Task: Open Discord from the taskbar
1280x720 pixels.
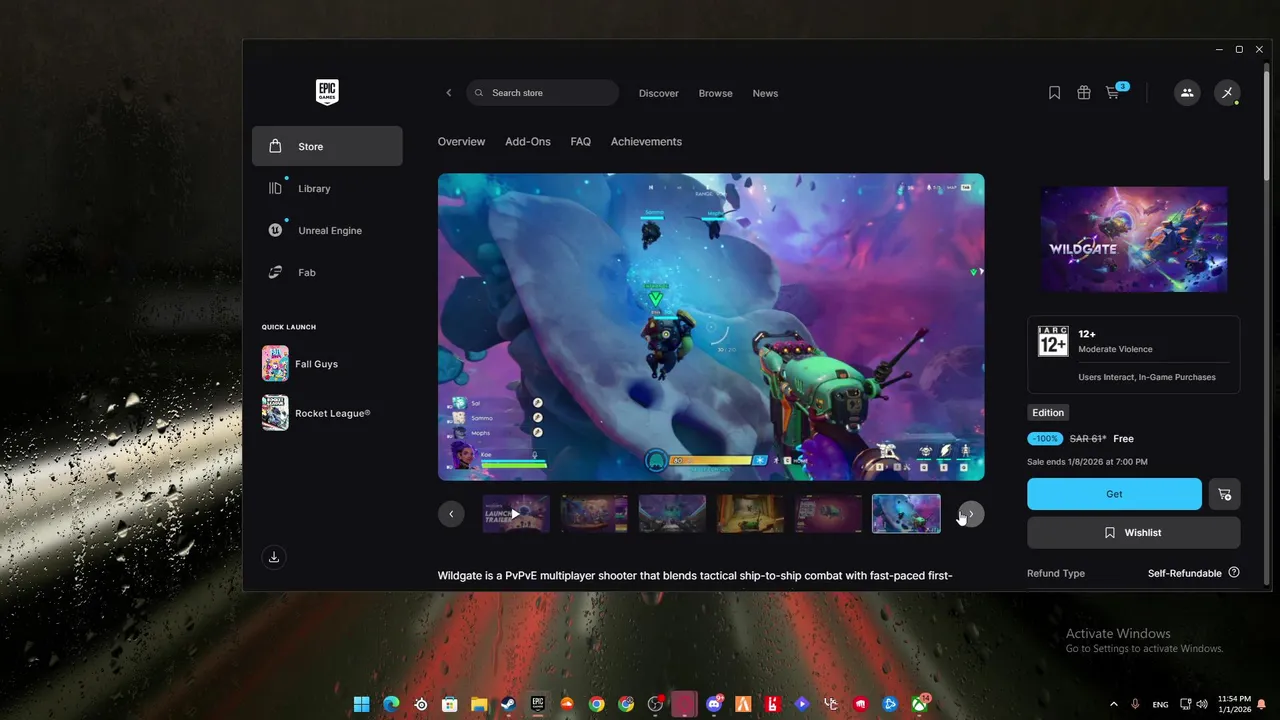Action: pos(713,704)
